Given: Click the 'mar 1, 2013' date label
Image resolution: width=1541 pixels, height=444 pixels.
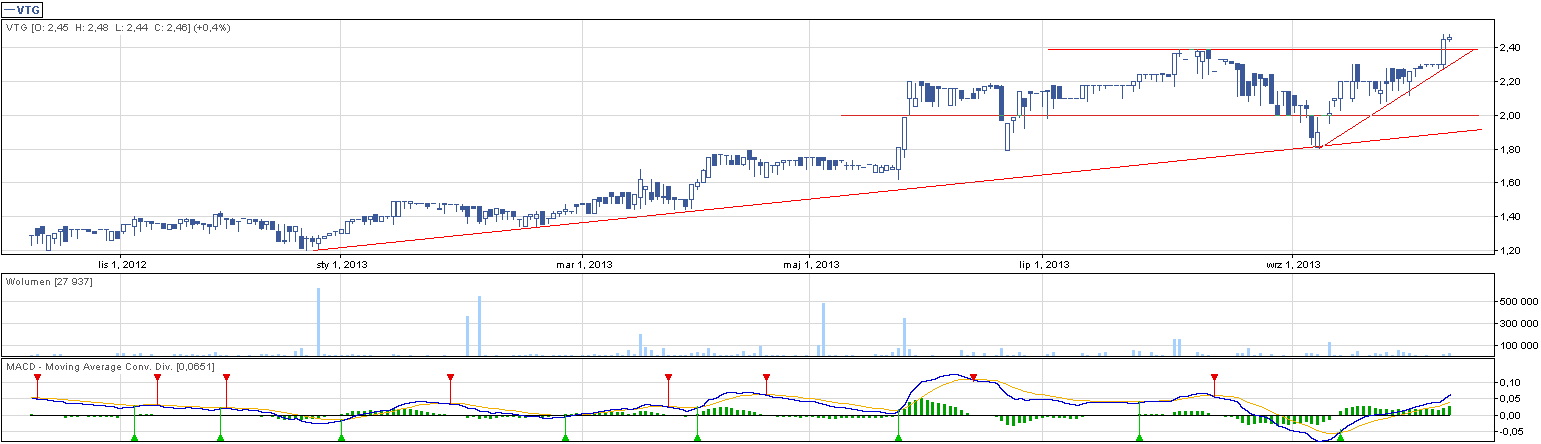Looking at the screenshot, I should pyautogui.click(x=586, y=265).
